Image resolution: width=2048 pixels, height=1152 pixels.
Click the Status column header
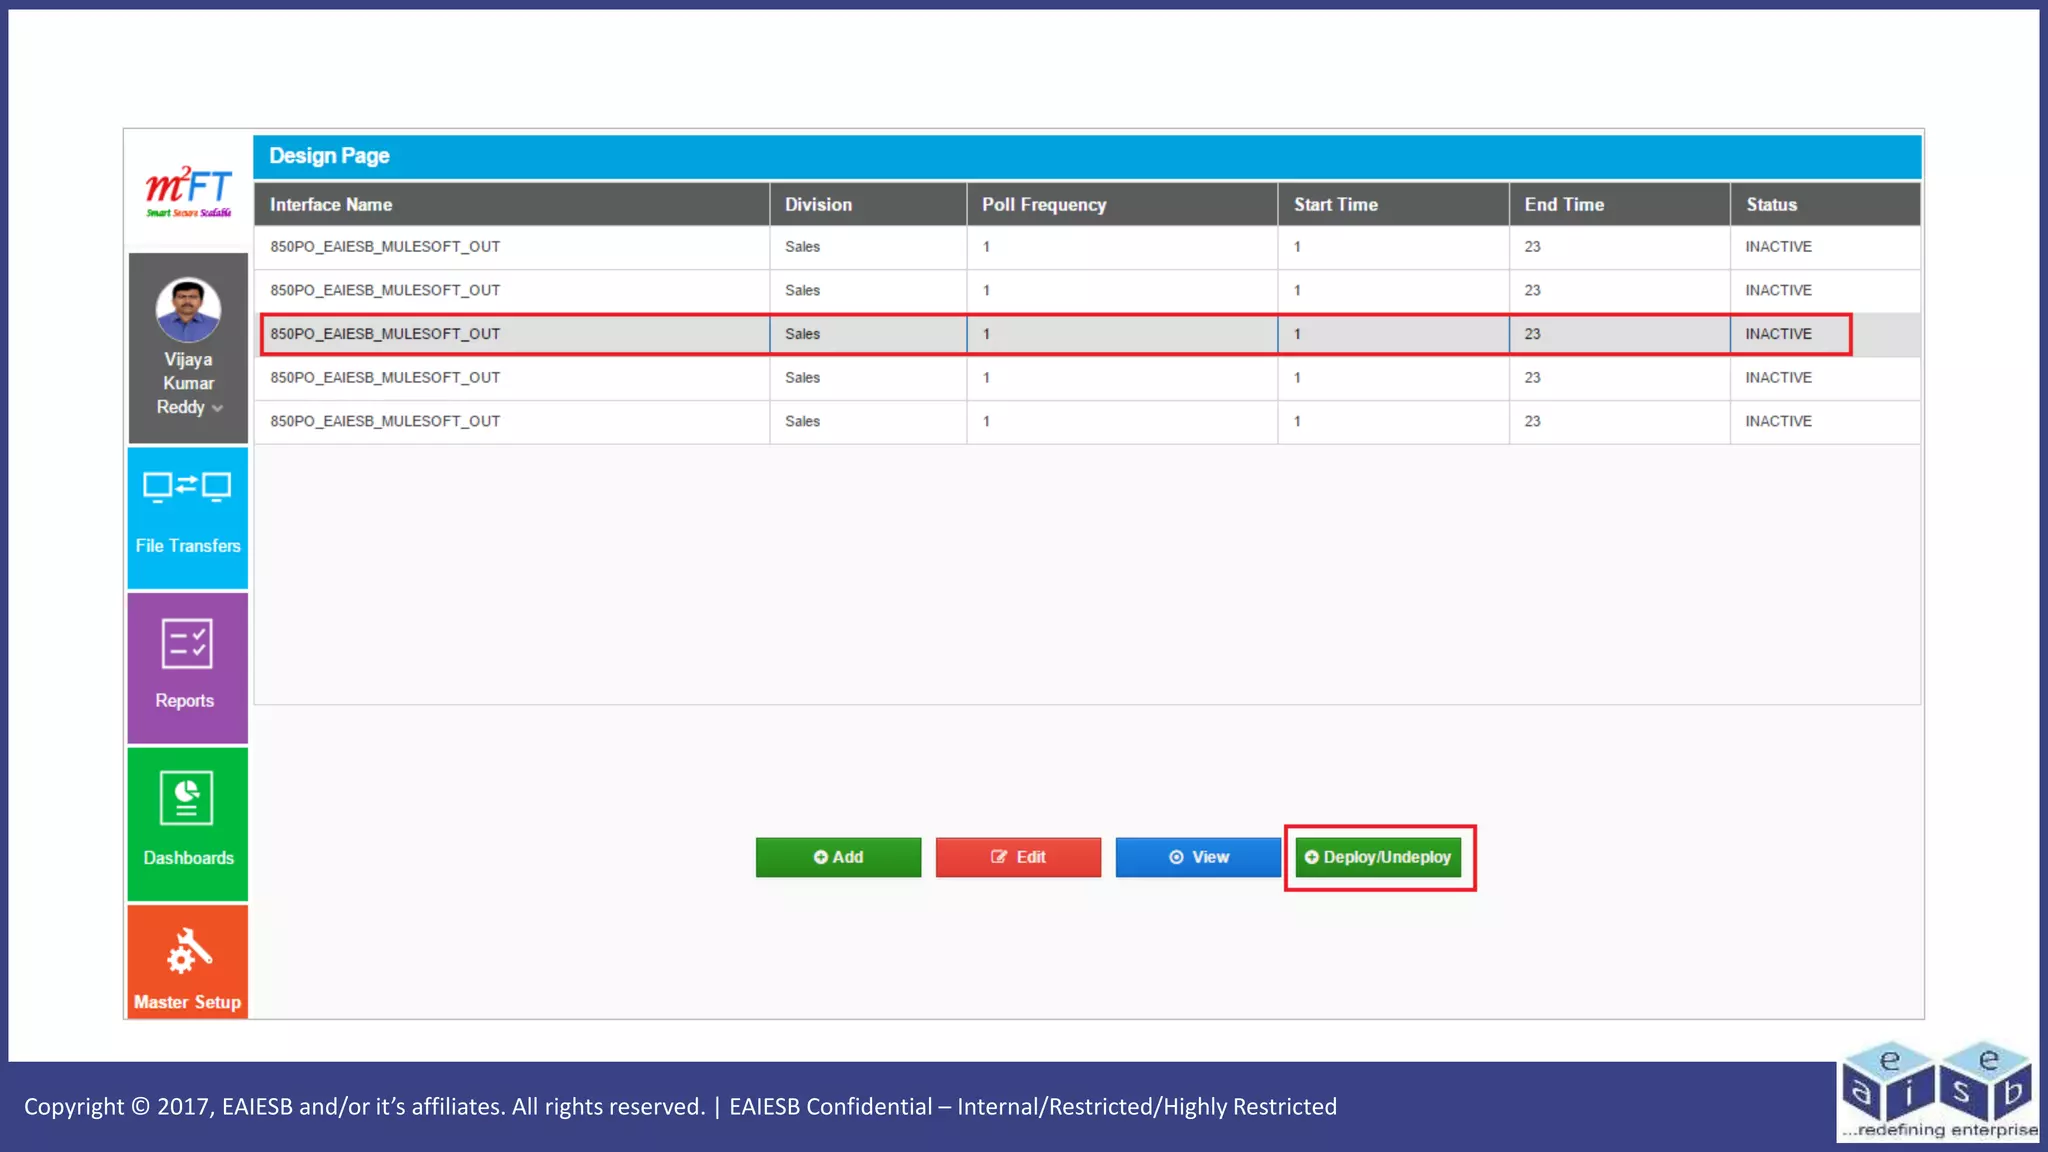pos(1771,204)
